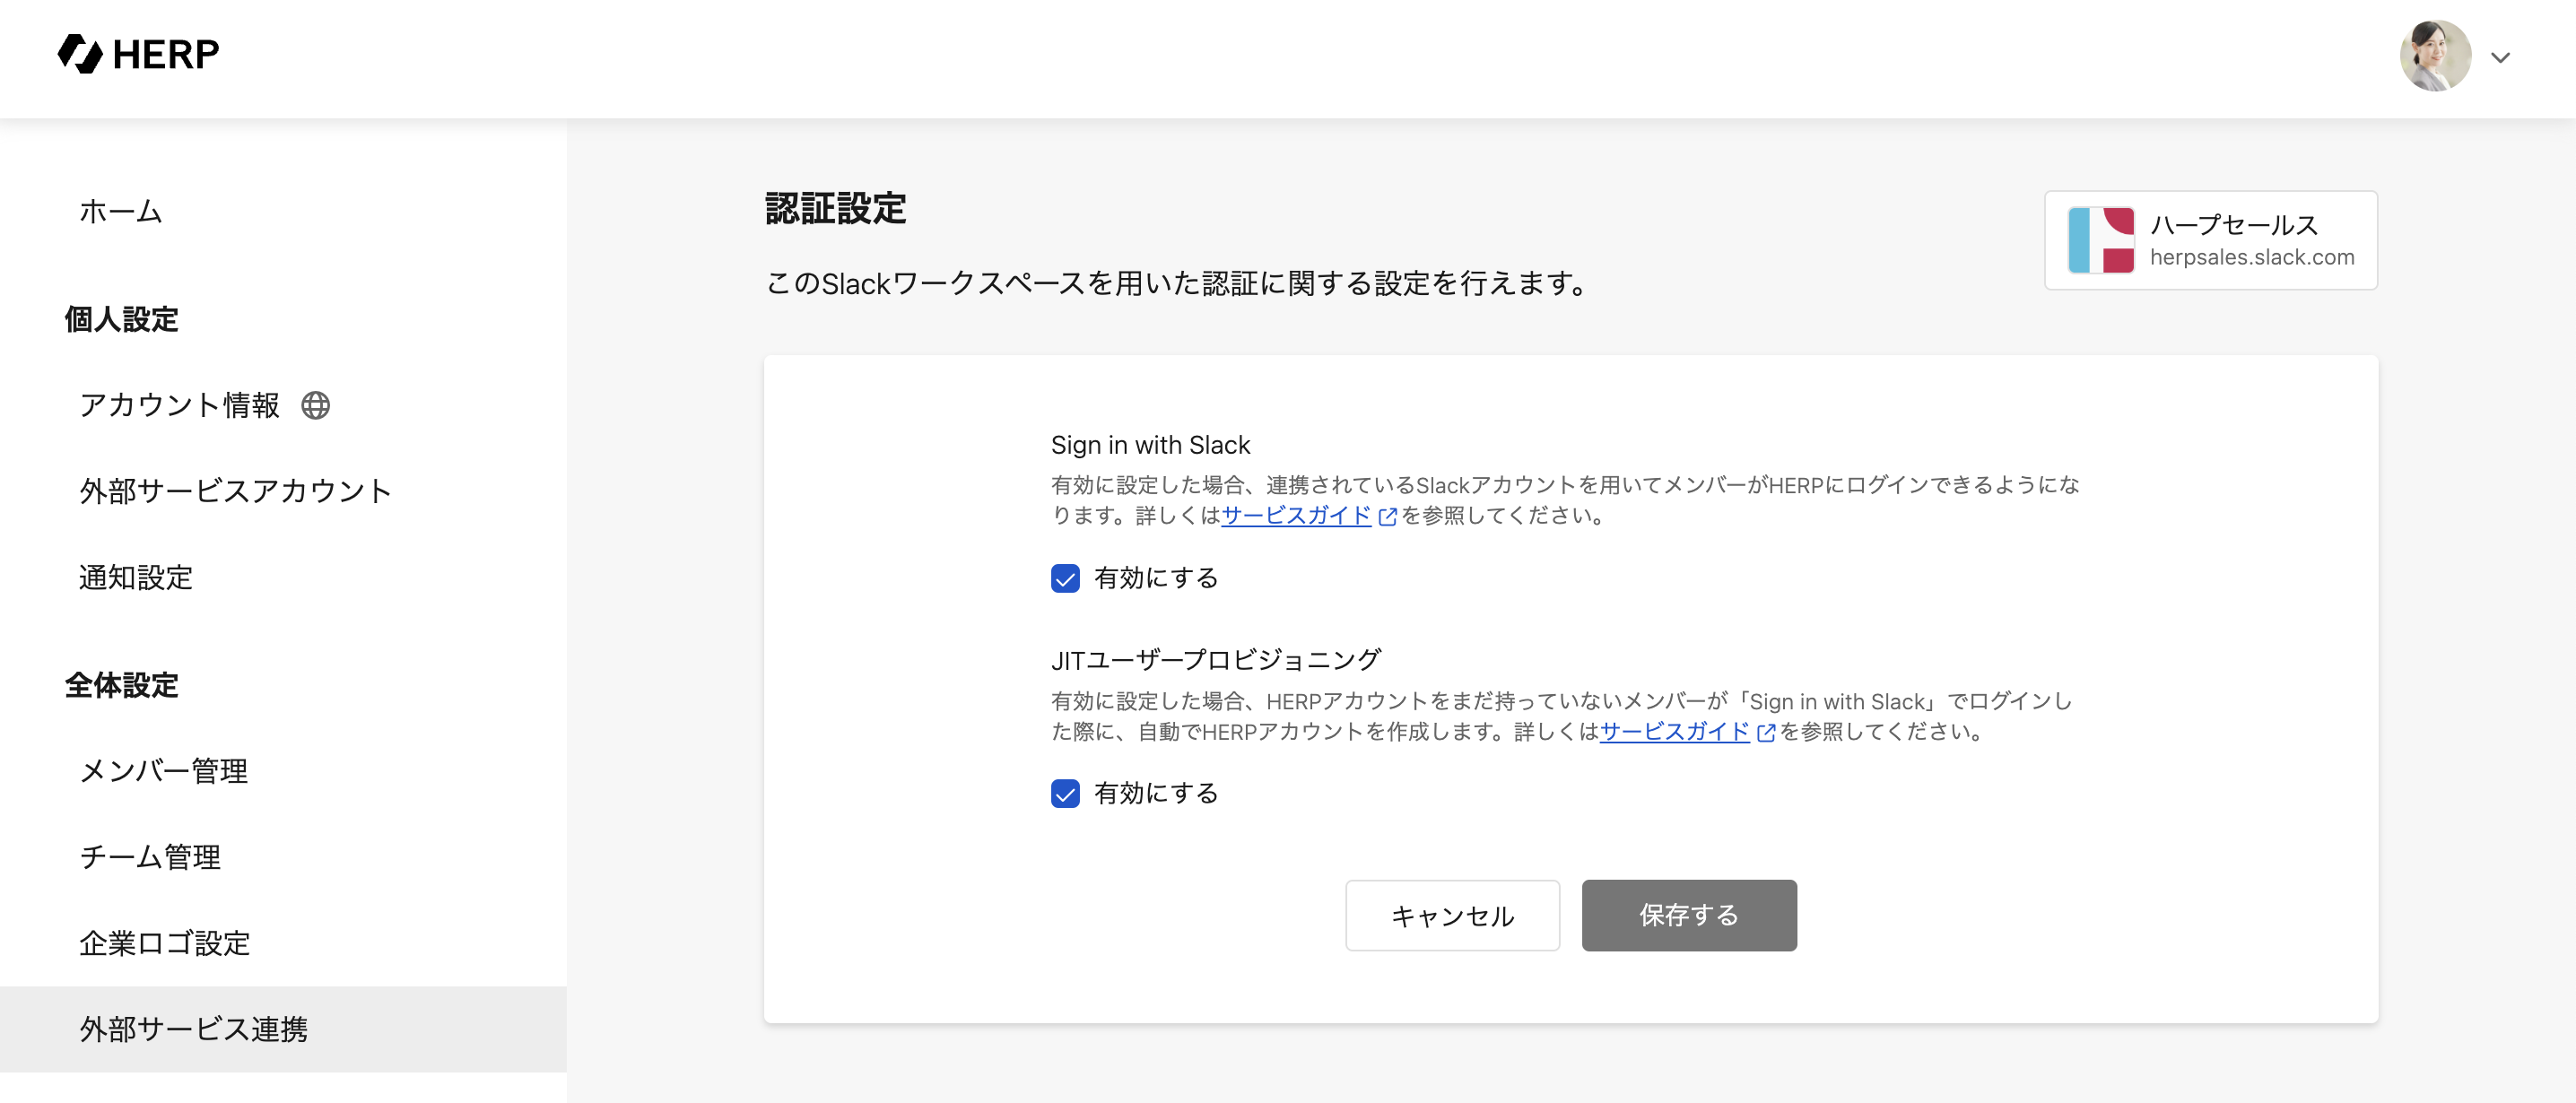
Task: Navigate to 企業ロゴ設定
Action: (x=165, y=943)
